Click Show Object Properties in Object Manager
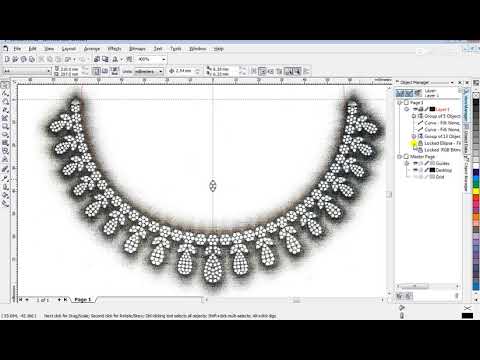This screenshot has height=360, width=480. click(399, 93)
